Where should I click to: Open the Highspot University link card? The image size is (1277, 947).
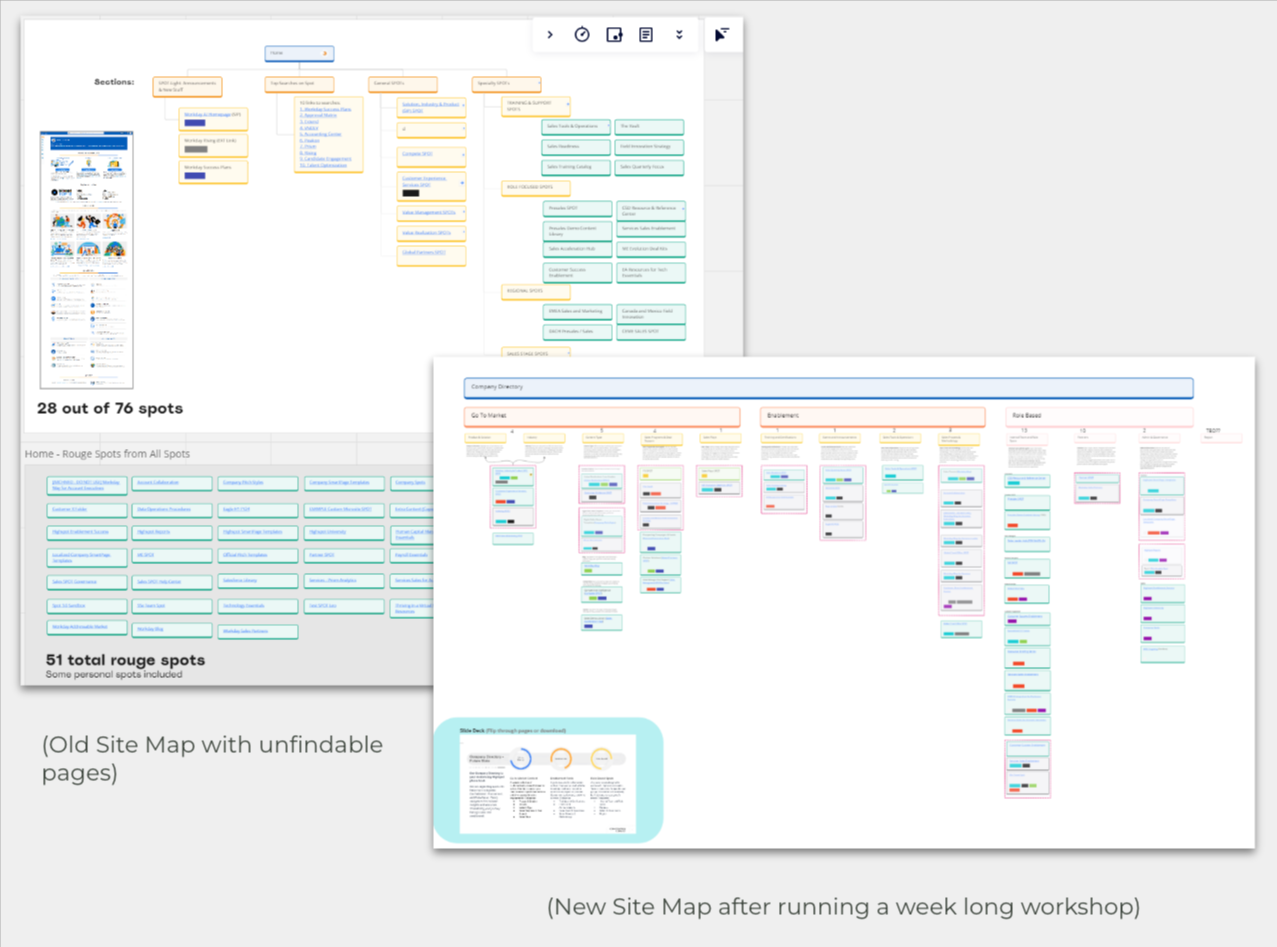tap(343, 533)
